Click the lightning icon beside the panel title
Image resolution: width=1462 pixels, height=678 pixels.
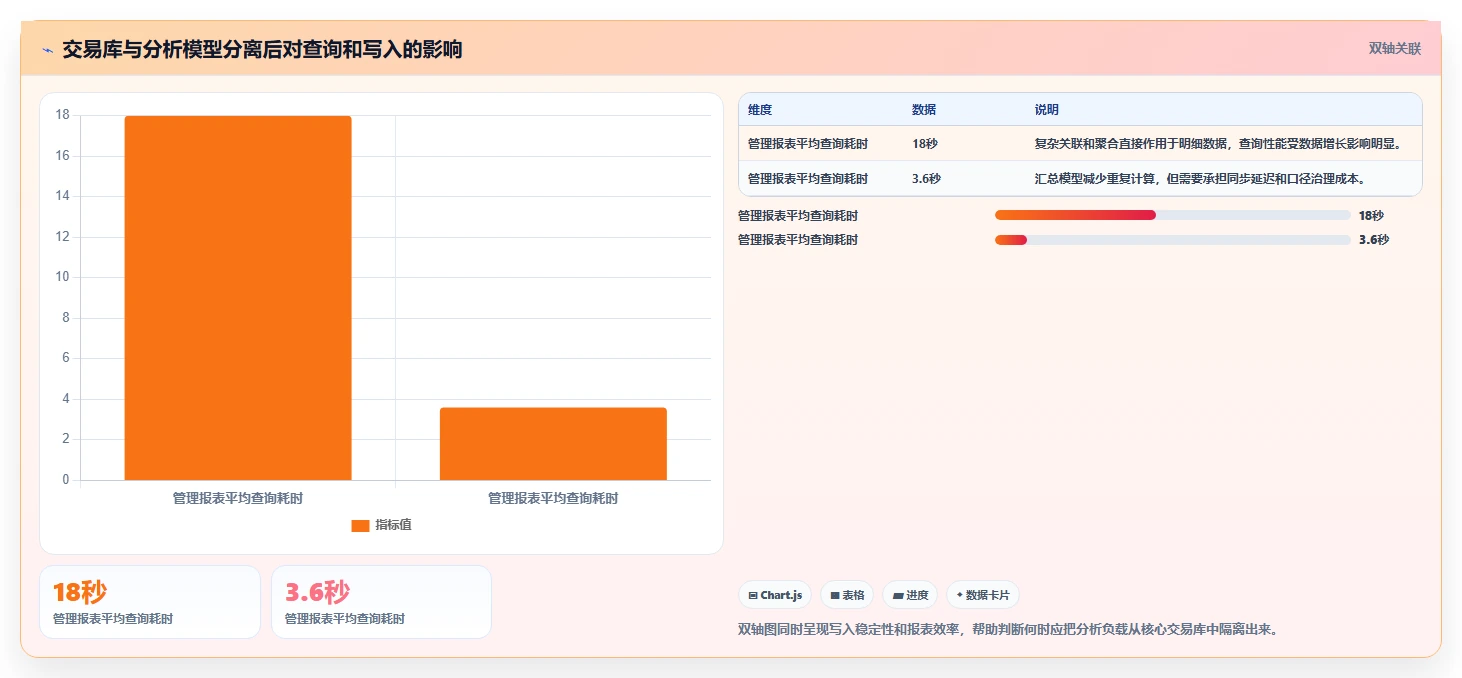tap(47, 50)
